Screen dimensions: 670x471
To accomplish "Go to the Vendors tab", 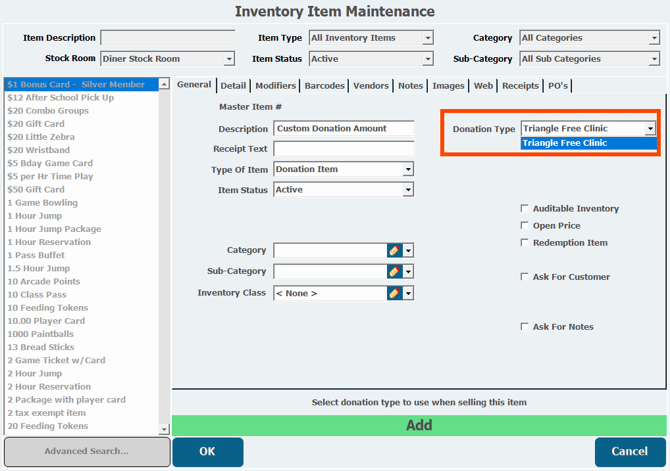I will pyautogui.click(x=372, y=86).
